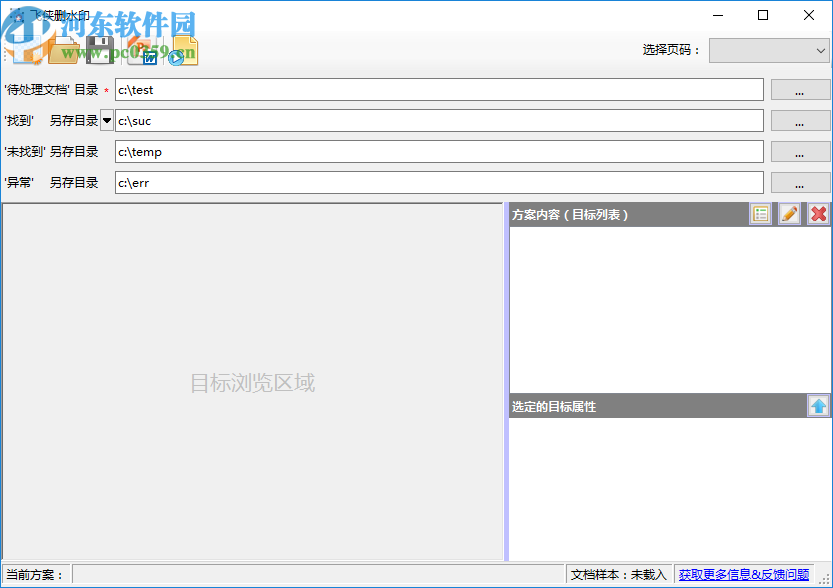Click the c:\err path field
The width and height of the screenshot is (833, 588).
pos(439,182)
